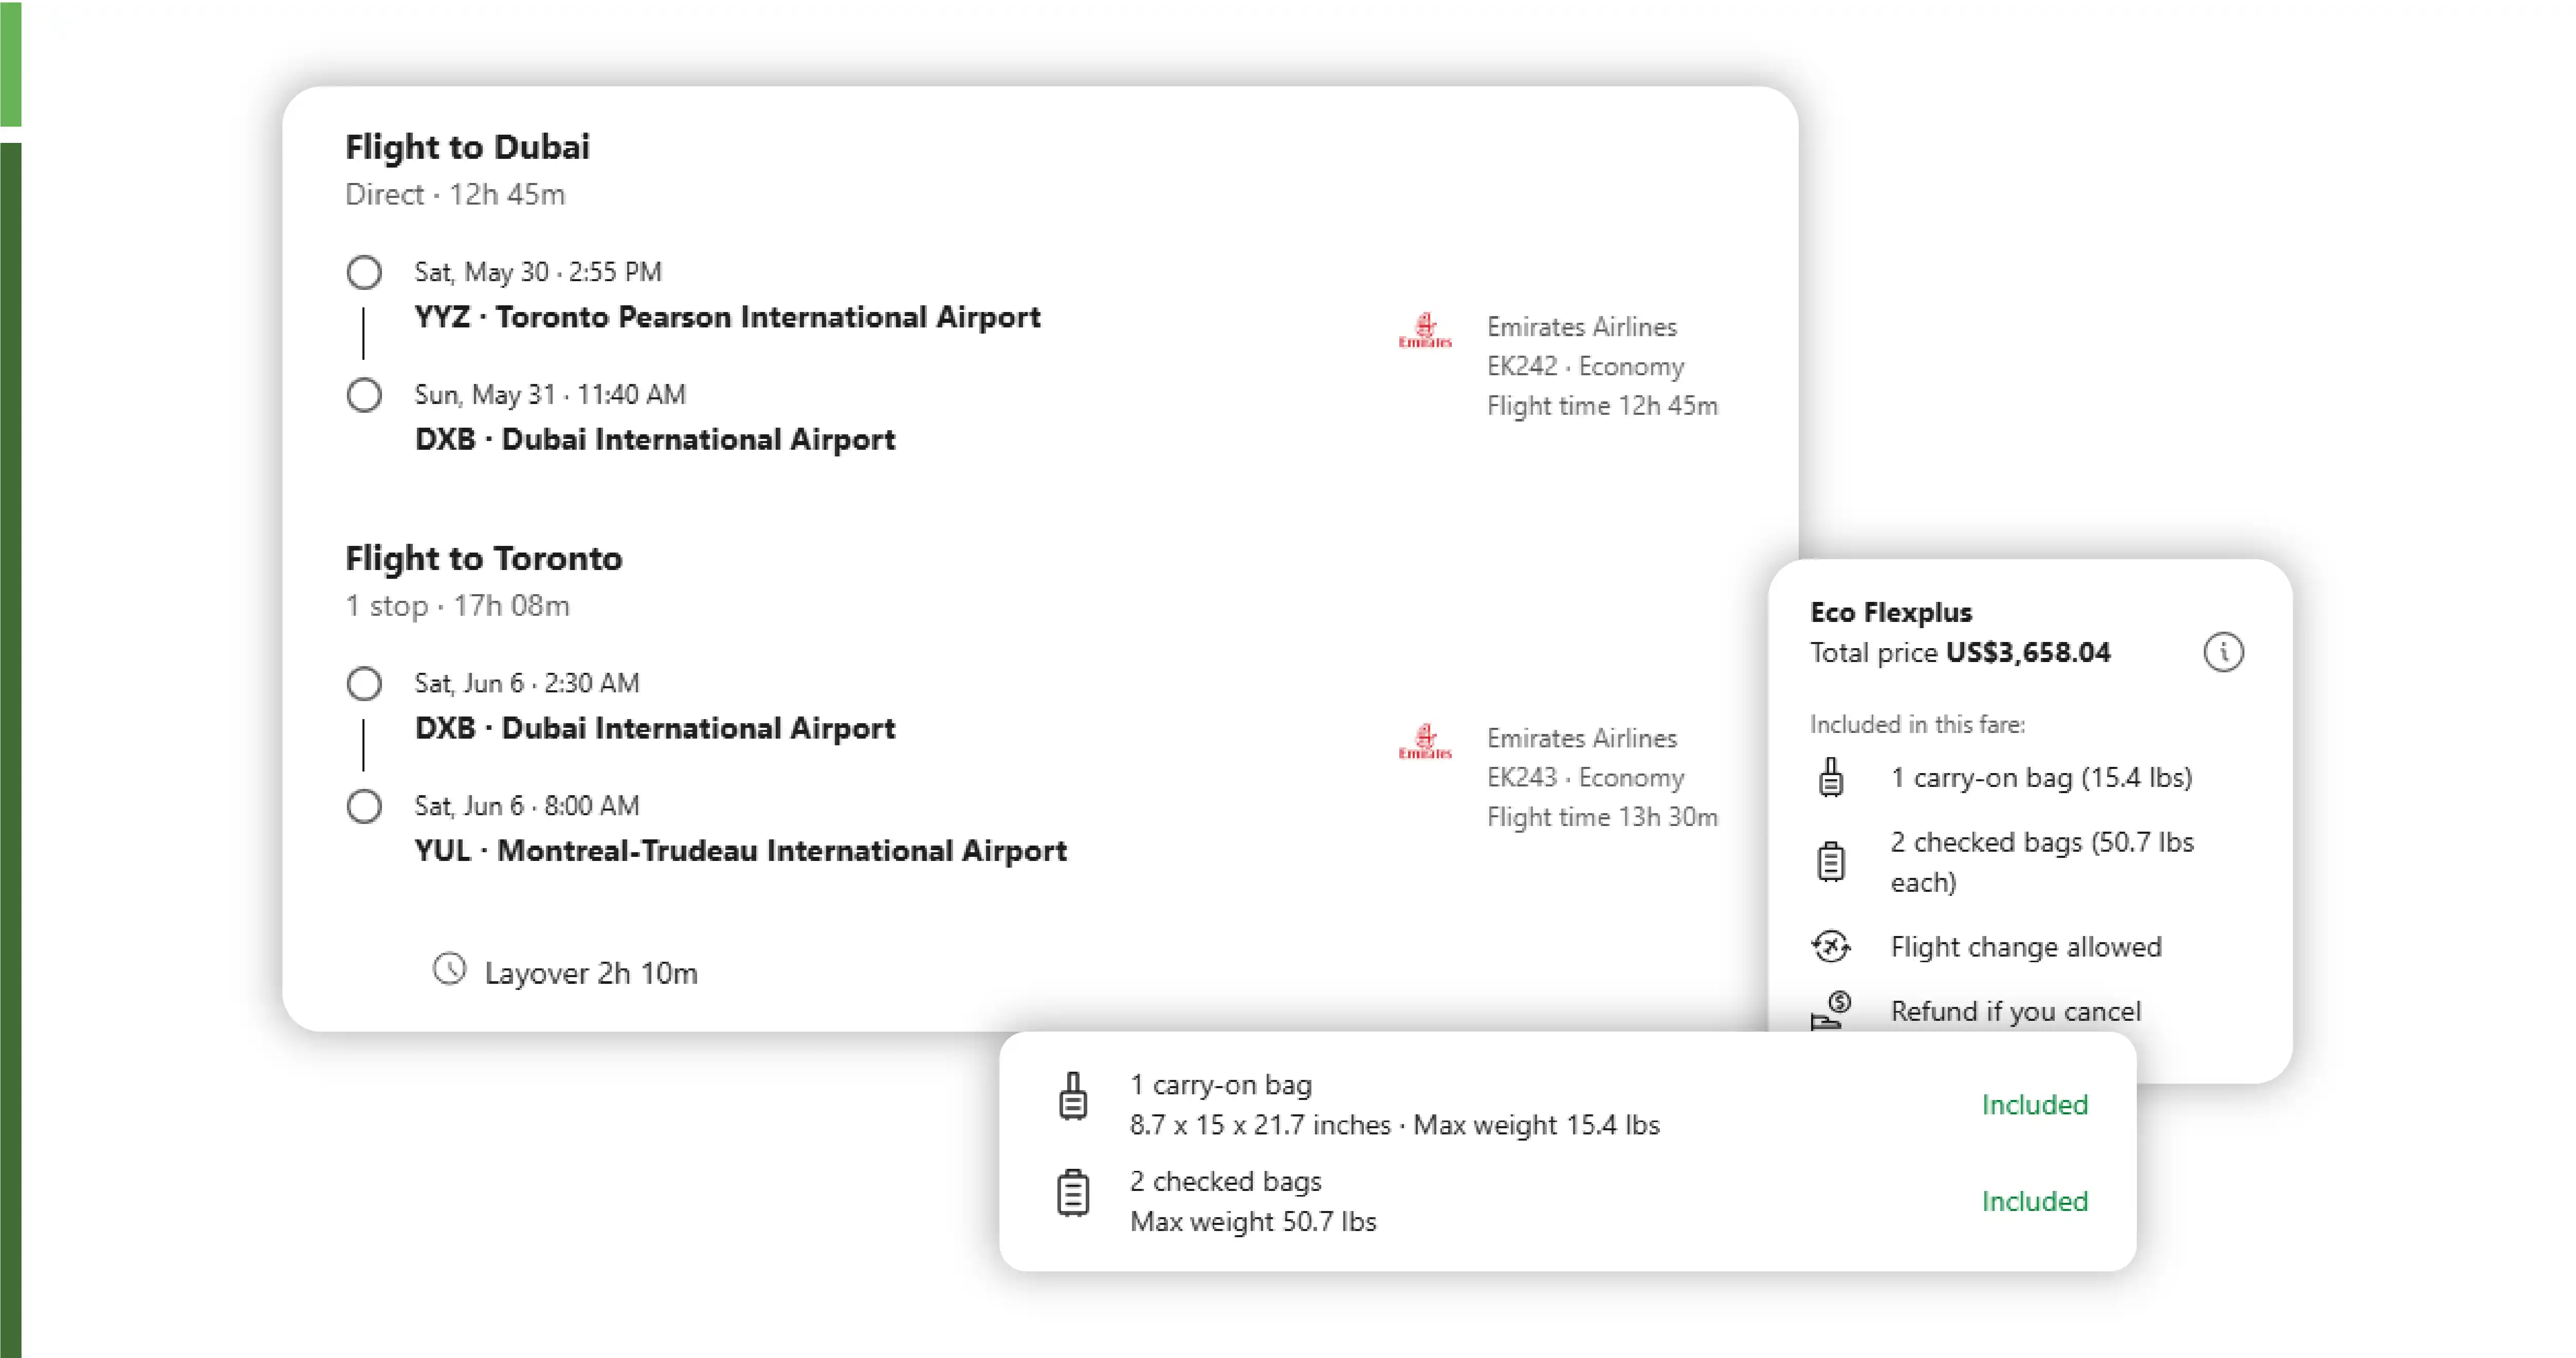Click the Toronto Pearson departure circle marker
Image resolution: width=2576 pixels, height=1358 pixels.
[x=364, y=272]
